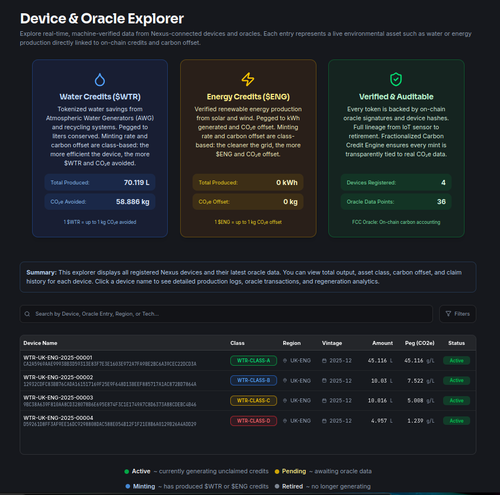500x495 pixels.
Task: Click calendar icon in WTR-UK-ENG-2025-00003 row
Action: coord(324,401)
